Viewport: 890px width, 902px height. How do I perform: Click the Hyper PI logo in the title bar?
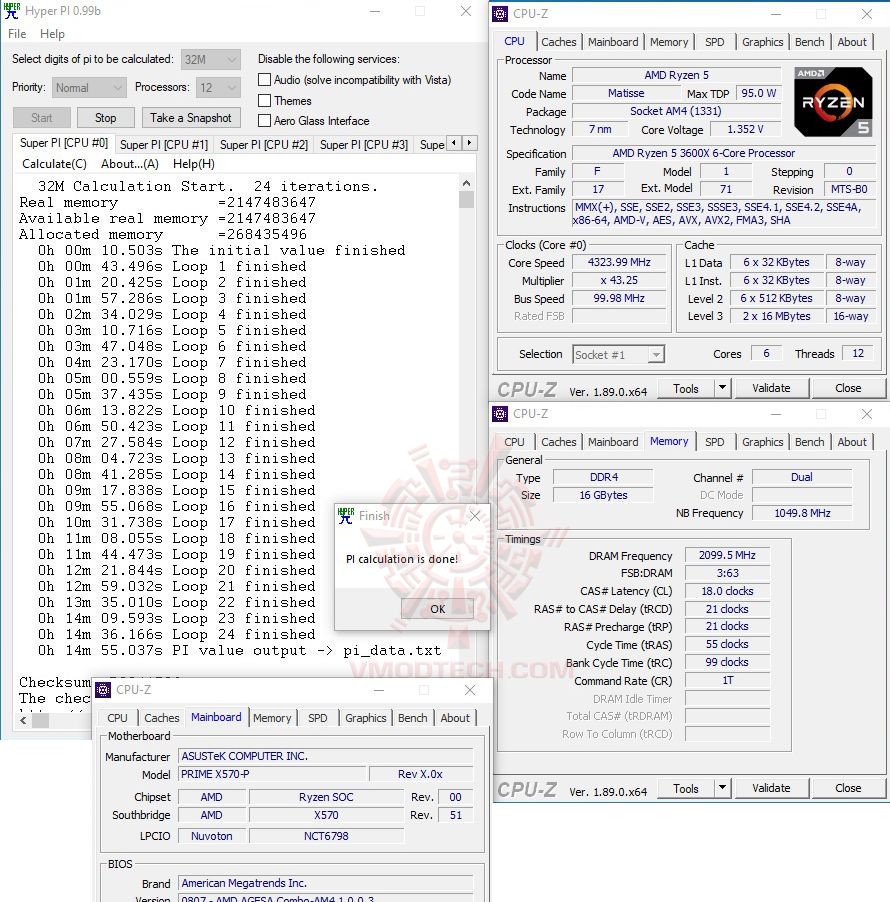pos(11,11)
